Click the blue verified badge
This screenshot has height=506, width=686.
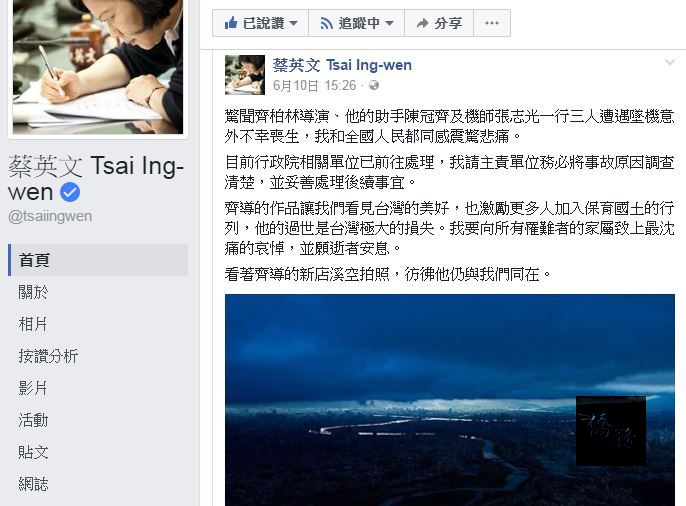(x=70, y=192)
